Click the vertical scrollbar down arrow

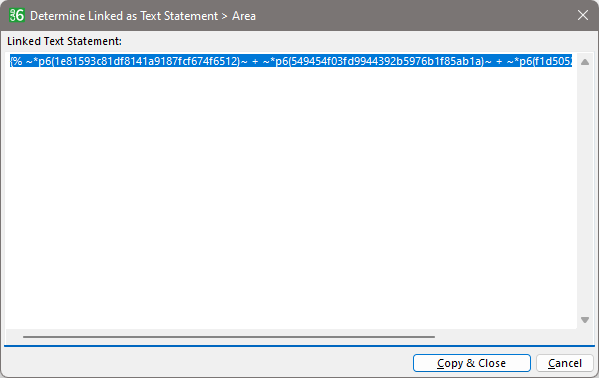[584, 320]
